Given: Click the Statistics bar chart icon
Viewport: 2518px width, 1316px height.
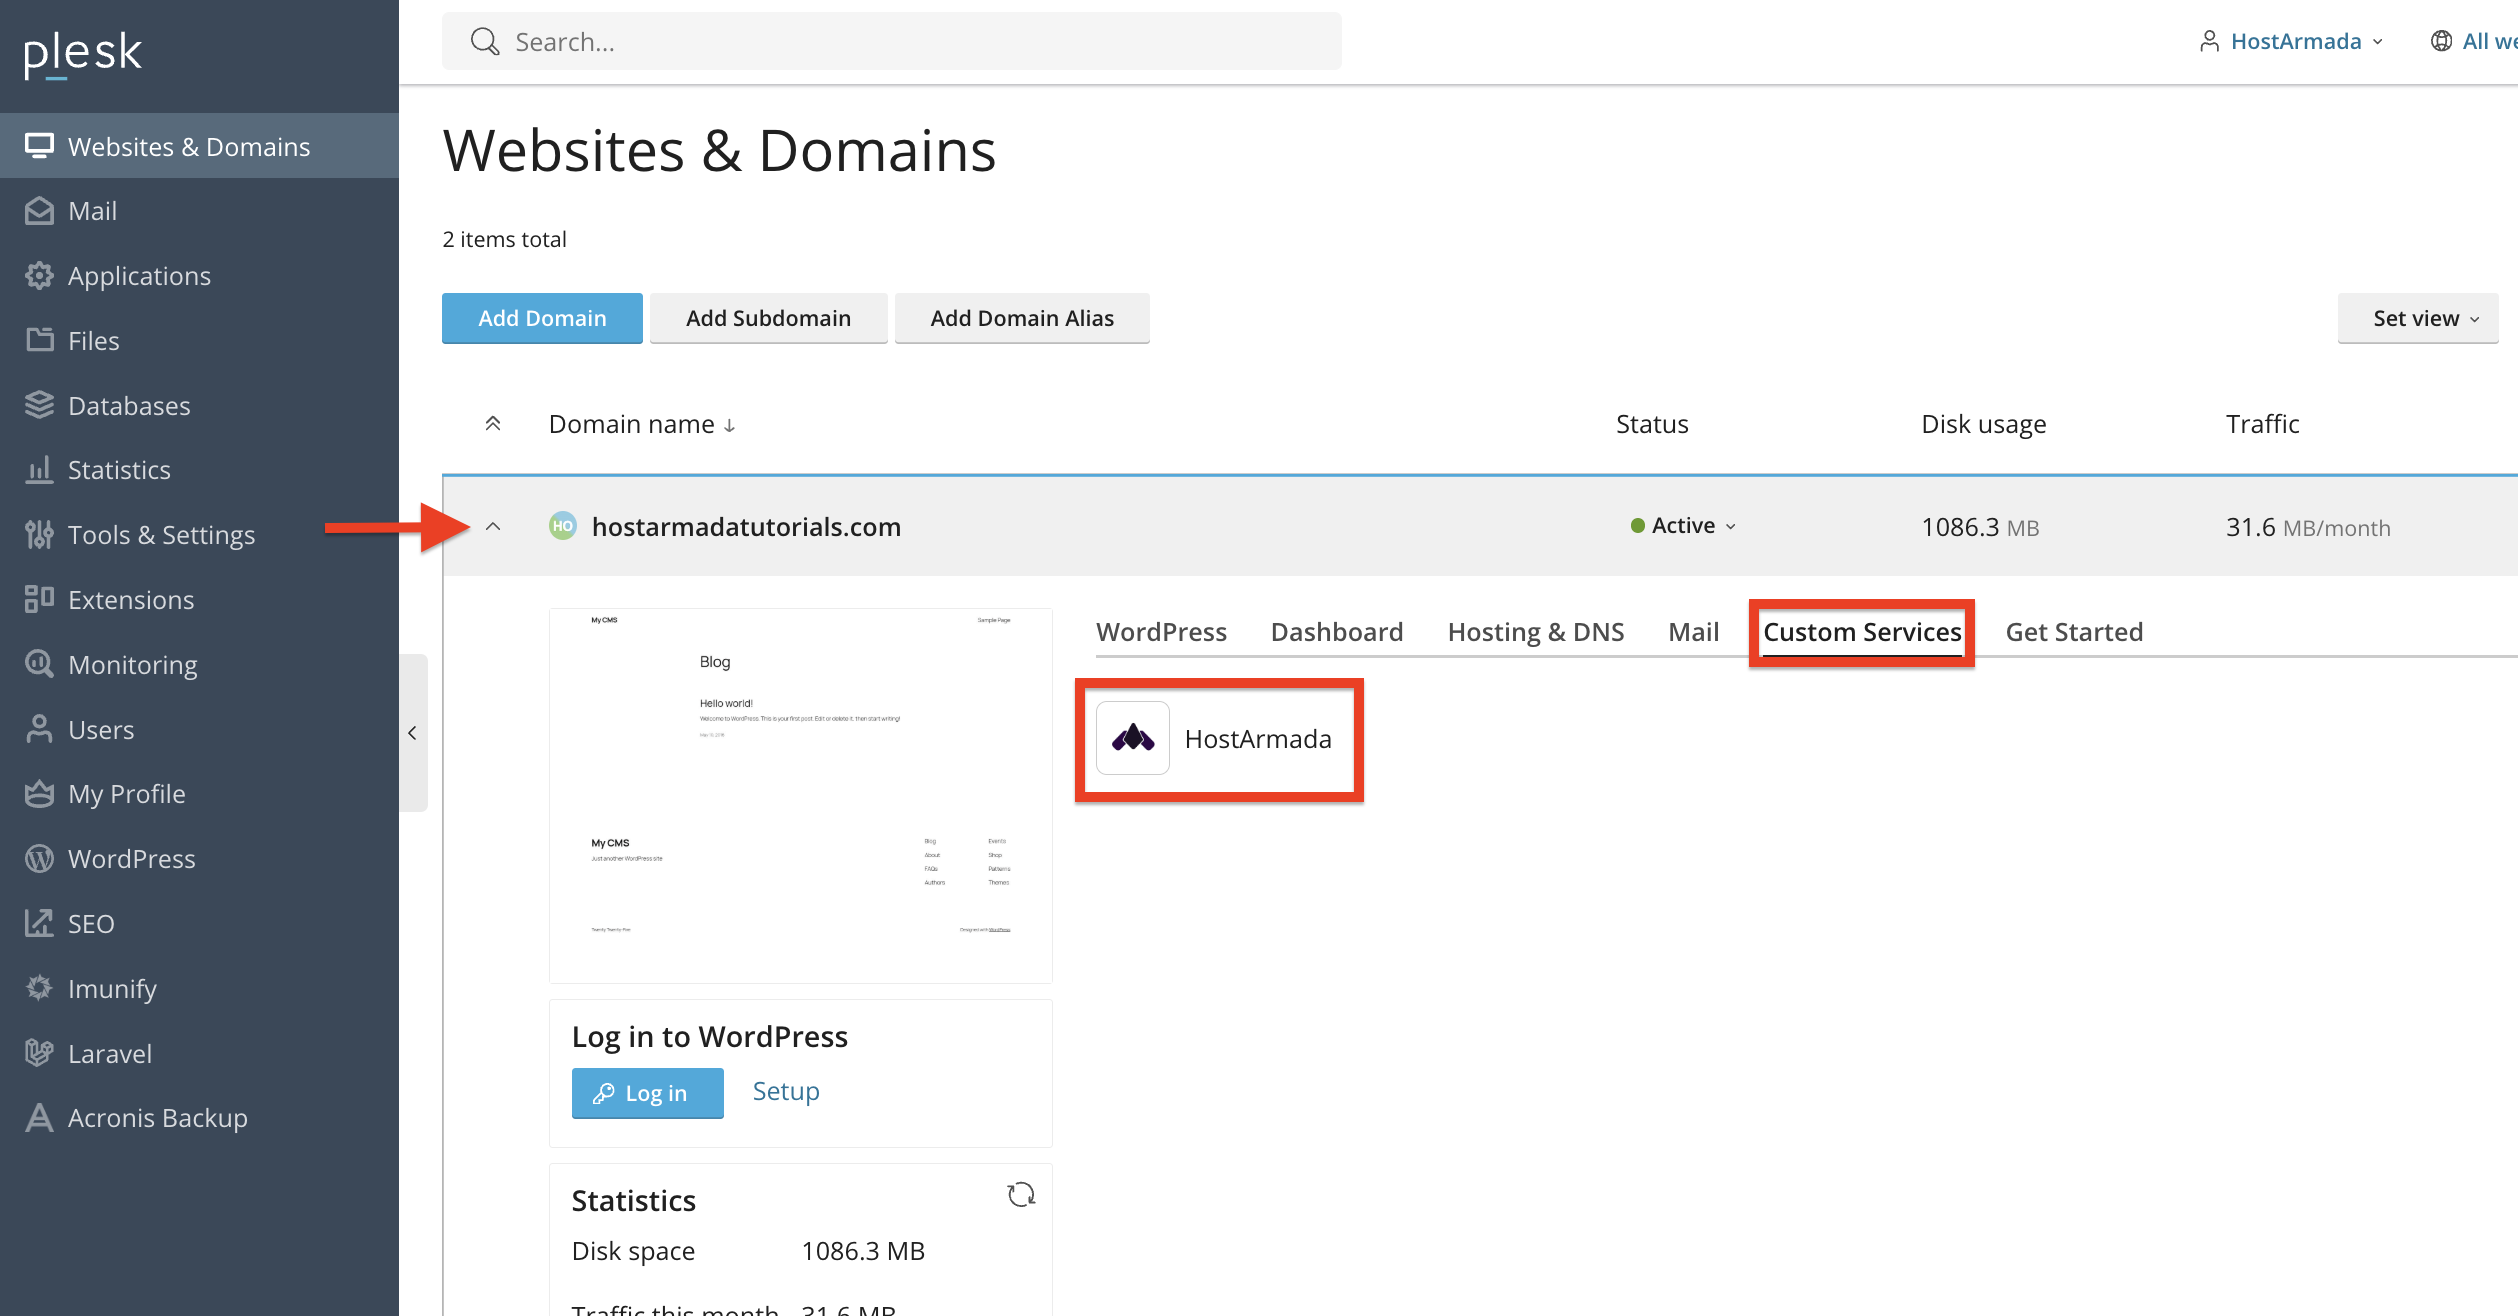Looking at the screenshot, I should tap(39, 470).
